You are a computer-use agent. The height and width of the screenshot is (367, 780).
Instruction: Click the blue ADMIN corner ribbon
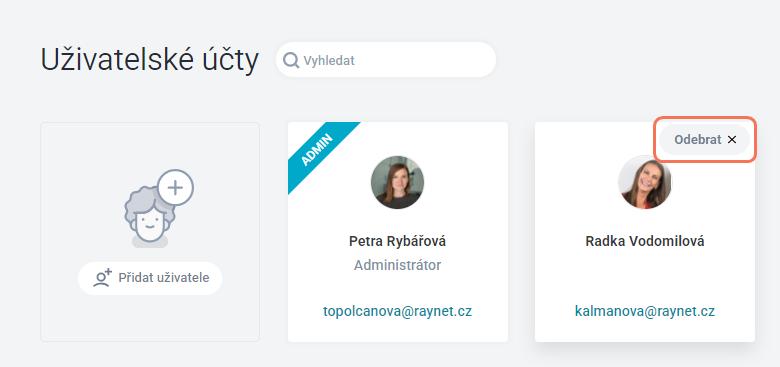click(318, 151)
